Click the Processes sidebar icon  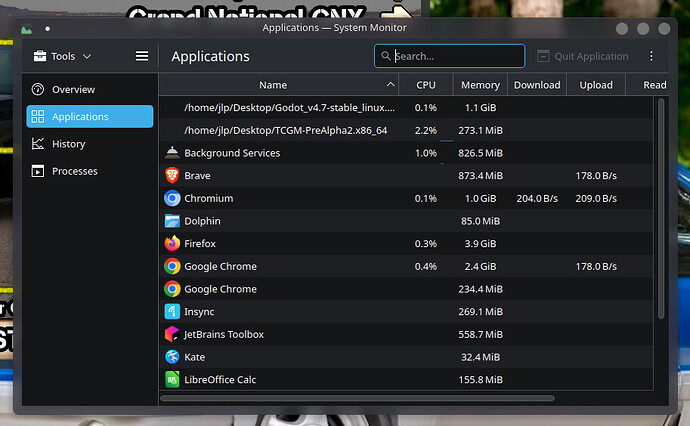38,171
